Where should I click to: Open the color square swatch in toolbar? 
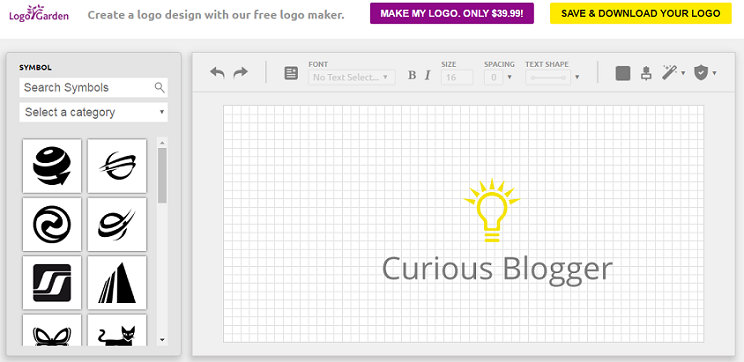coord(623,73)
